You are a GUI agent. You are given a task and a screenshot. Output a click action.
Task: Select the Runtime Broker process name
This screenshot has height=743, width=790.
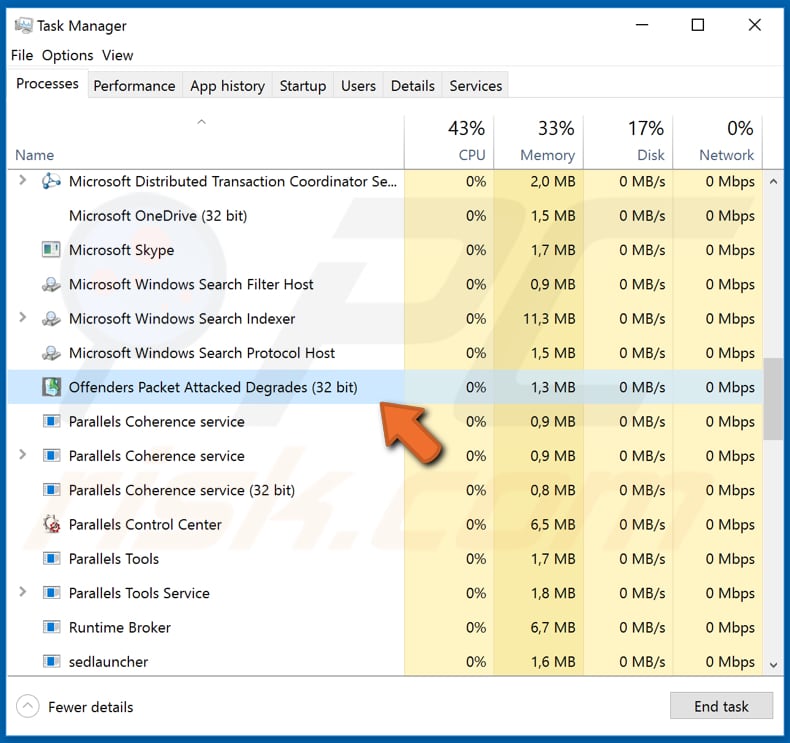[120, 627]
